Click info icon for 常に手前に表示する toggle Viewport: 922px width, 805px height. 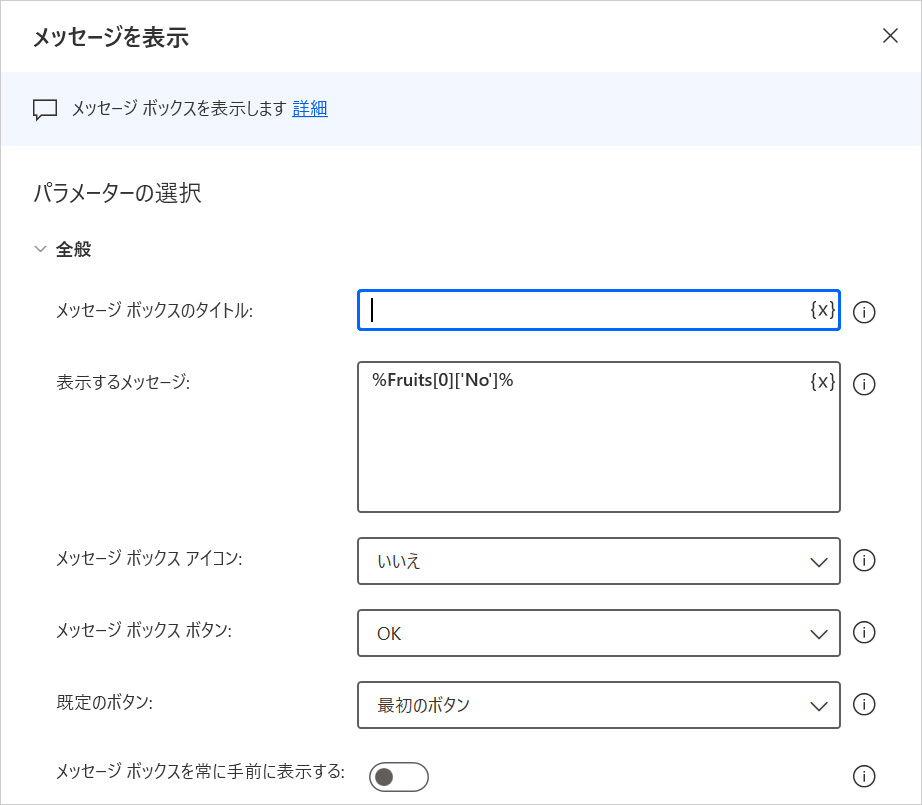click(864, 776)
